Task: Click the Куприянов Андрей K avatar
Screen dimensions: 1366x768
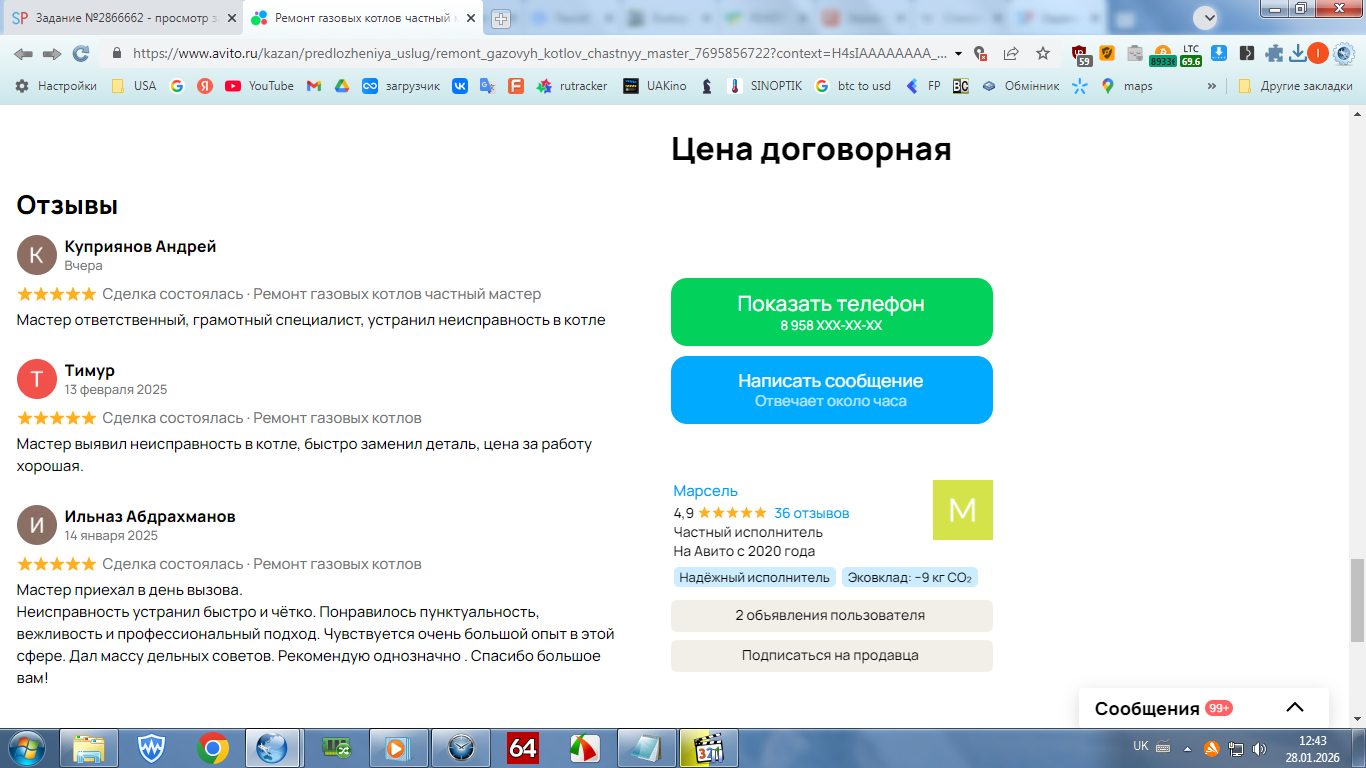Action: [x=37, y=255]
